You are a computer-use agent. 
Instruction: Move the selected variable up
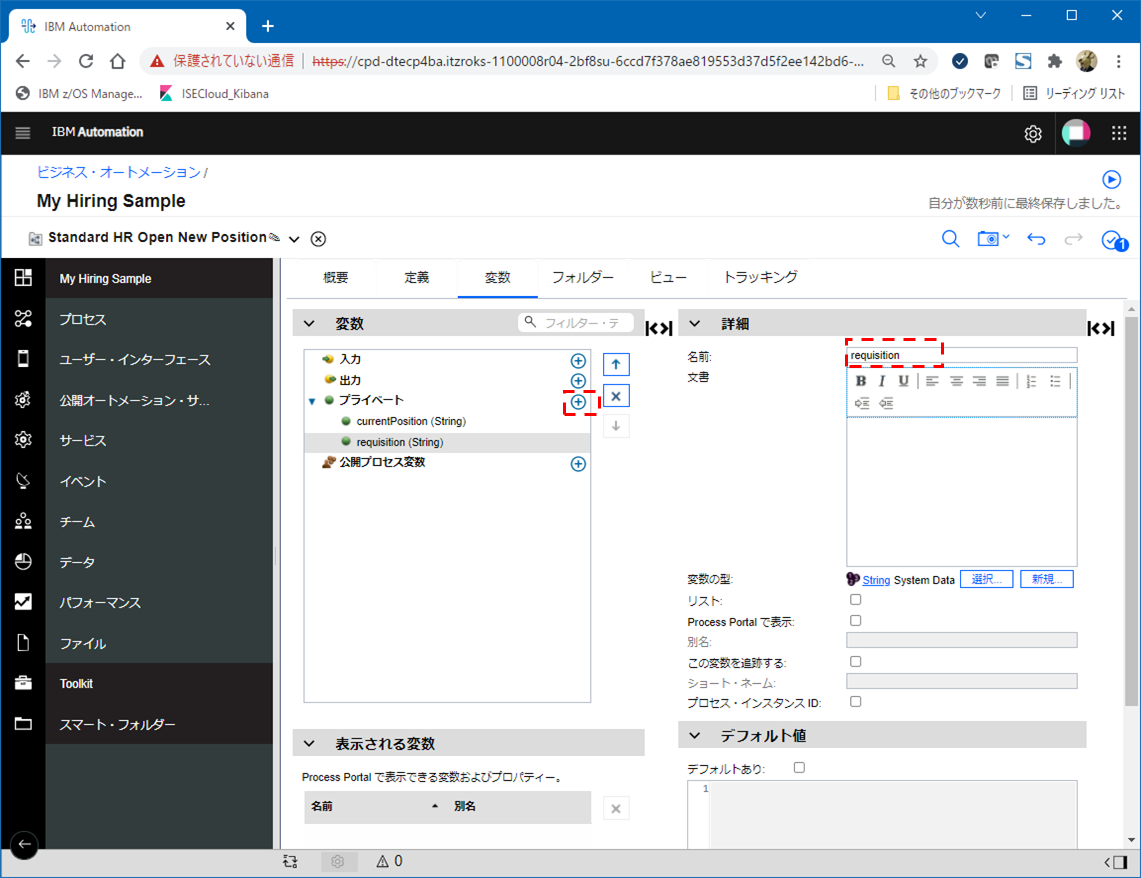616,364
